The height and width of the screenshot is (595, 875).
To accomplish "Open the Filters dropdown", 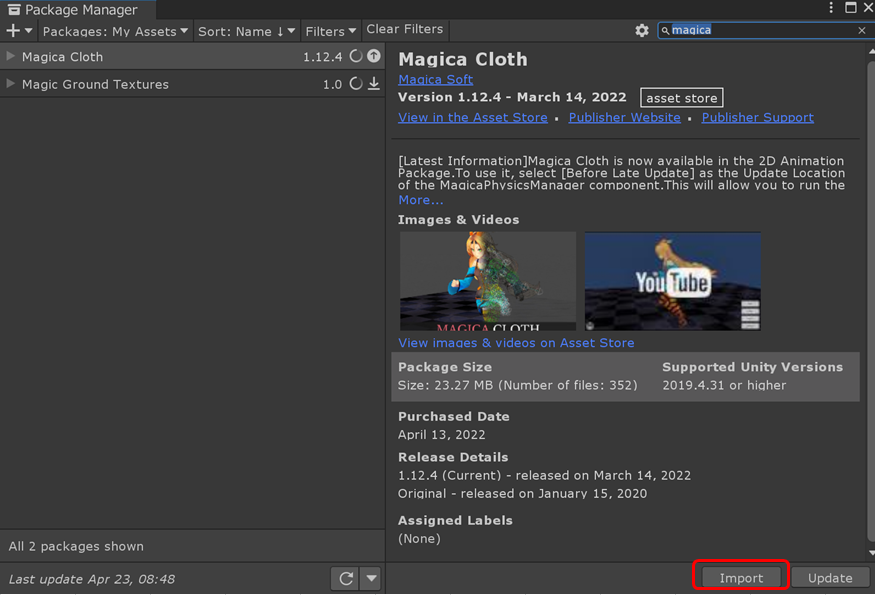I will [330, 31].
